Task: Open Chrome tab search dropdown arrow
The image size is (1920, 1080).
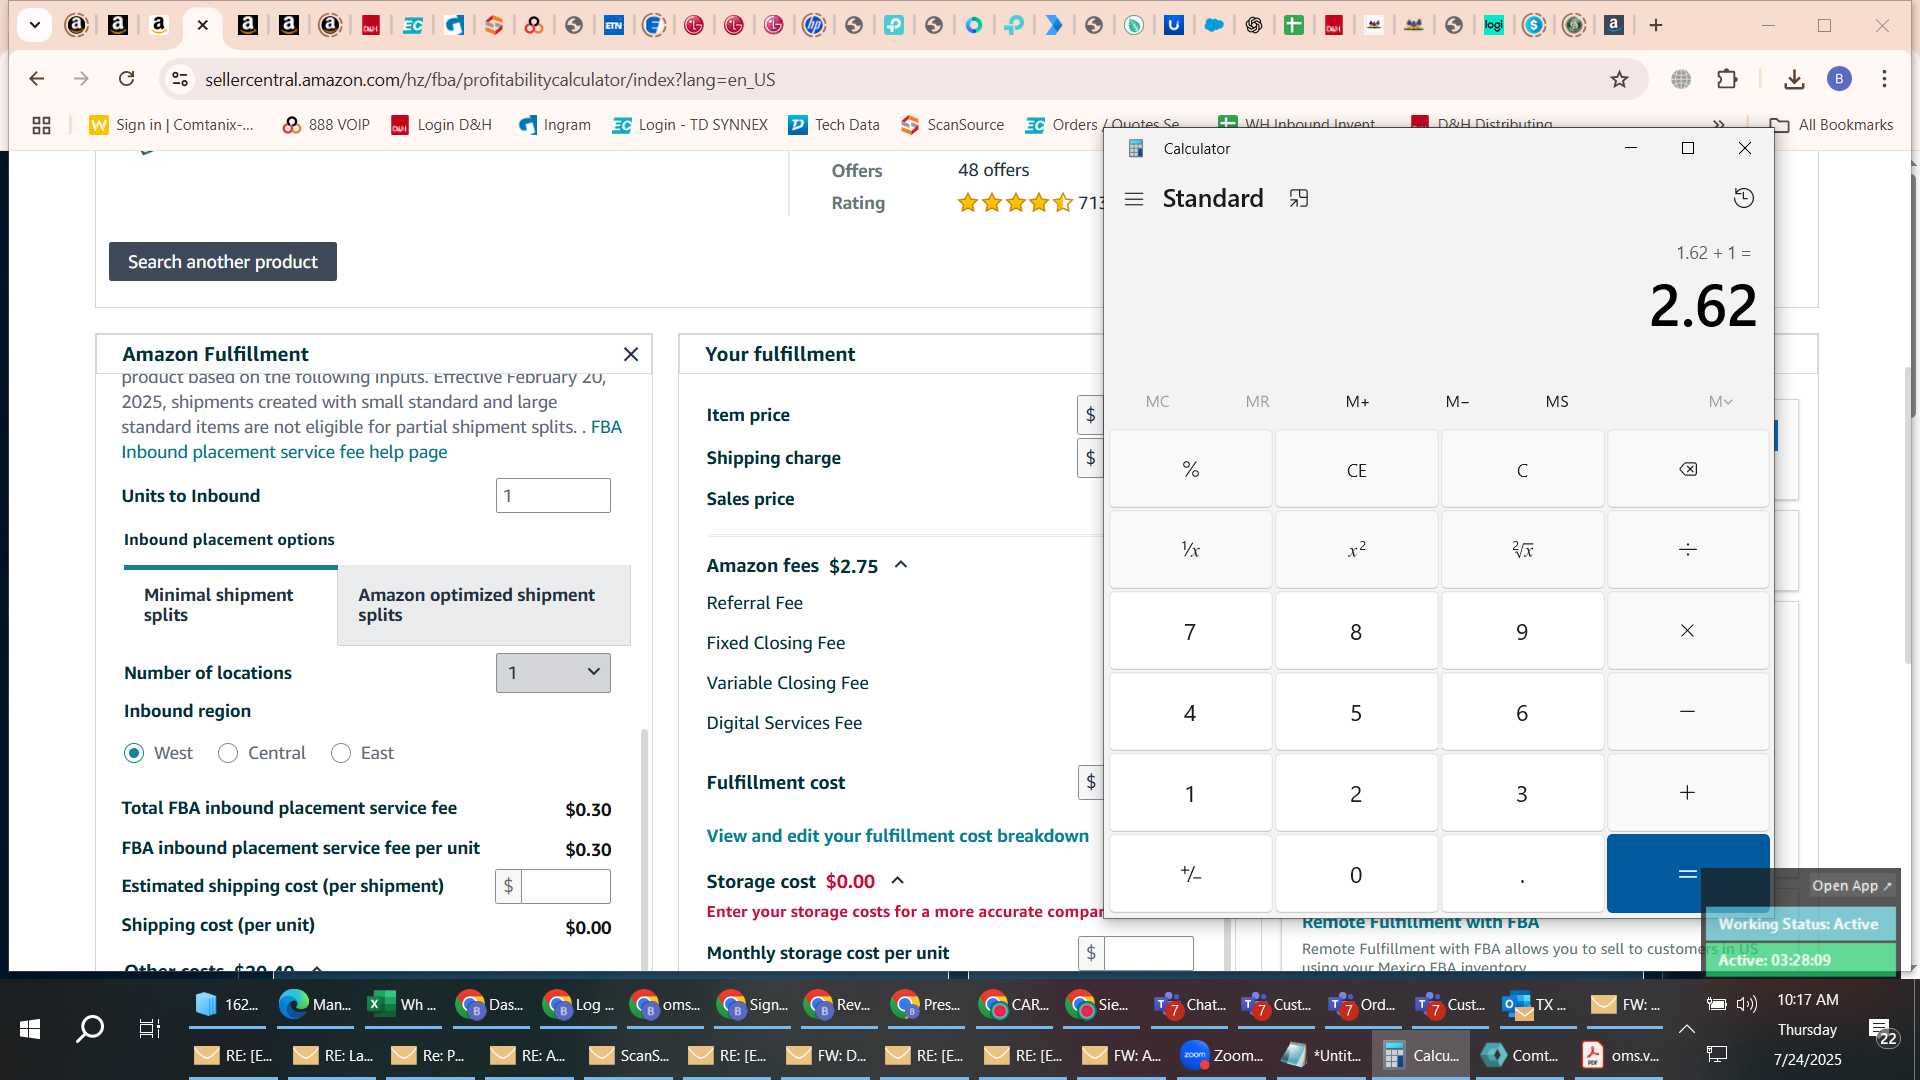Action: (34, 25)
